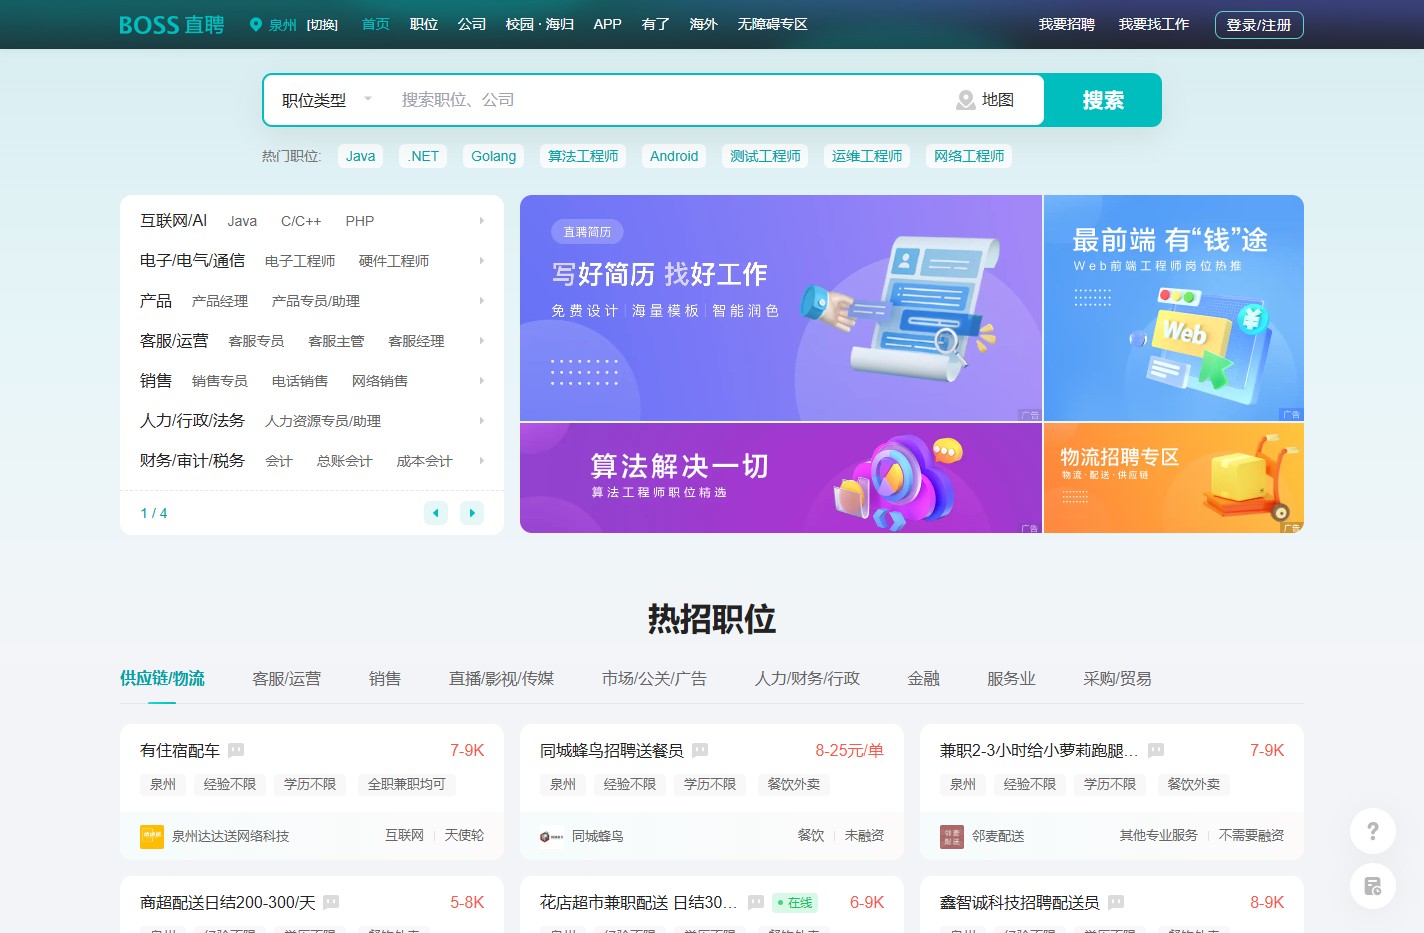Click 电子工程师 in category list
Viewport: 1424px width, 933px height.
coord(300,261)
